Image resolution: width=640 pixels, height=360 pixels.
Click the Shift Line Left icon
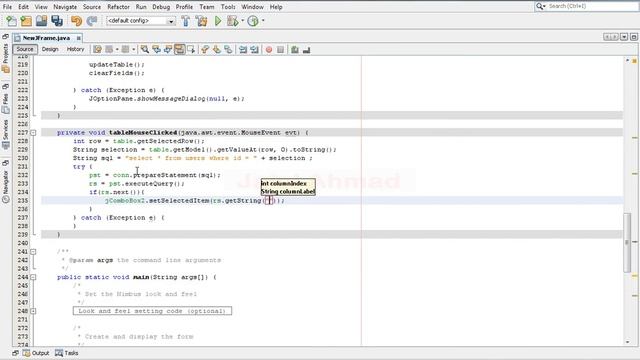click(x=243, y=49)
